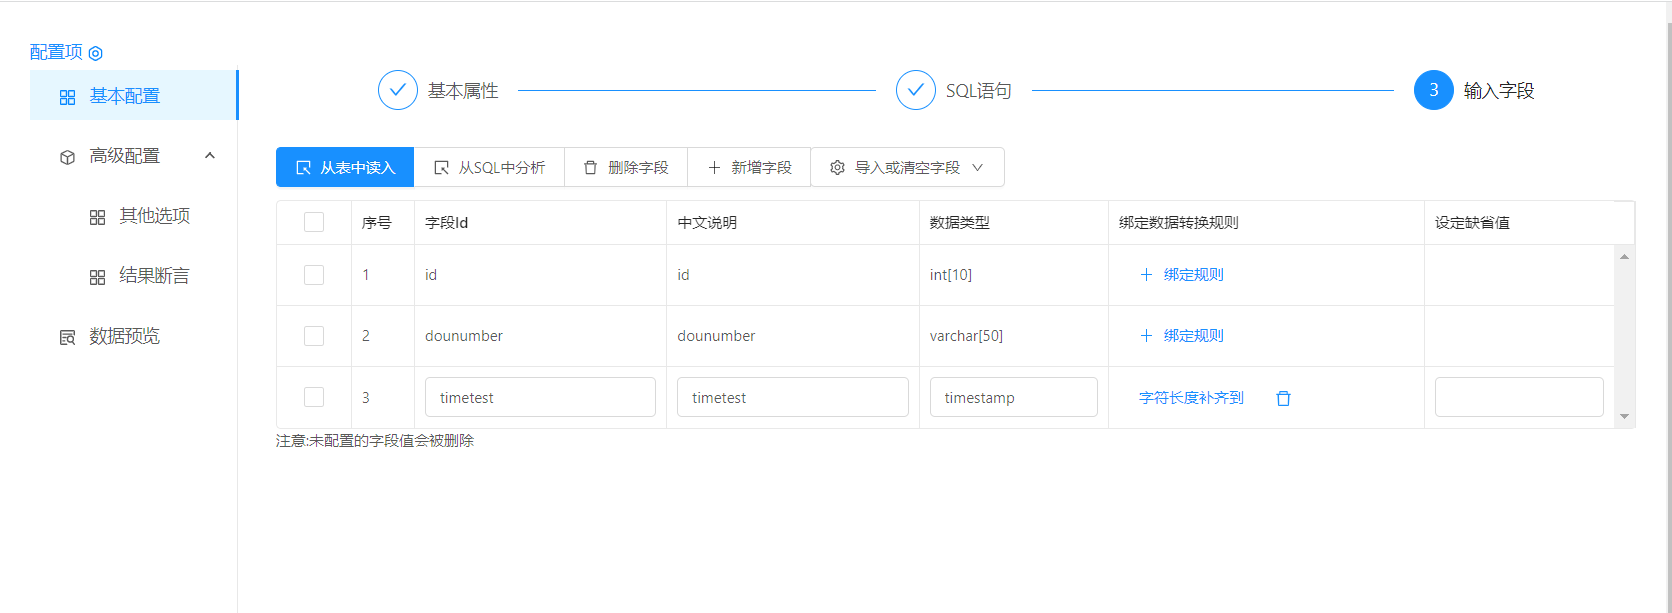
Task: Click the completed 基本属性 step checkmark
Action: point(397,90)
